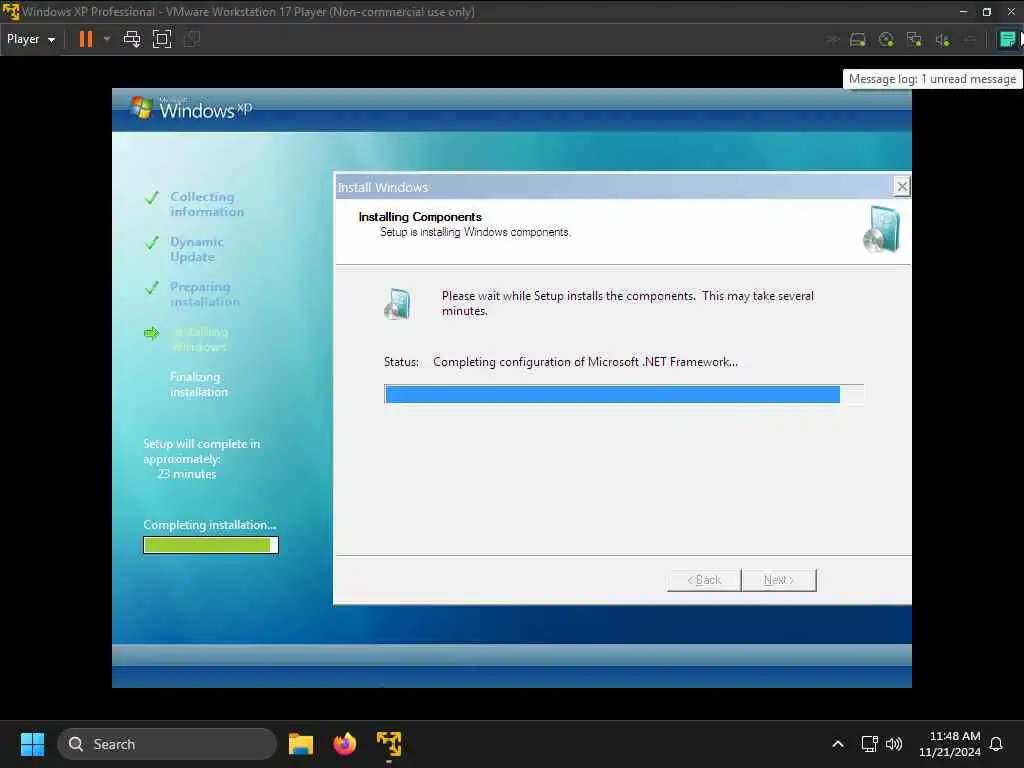This screenshot has height=768, width=1024.
Task: Minimize the VMware Player window
Action: click(x=963, y=11)
